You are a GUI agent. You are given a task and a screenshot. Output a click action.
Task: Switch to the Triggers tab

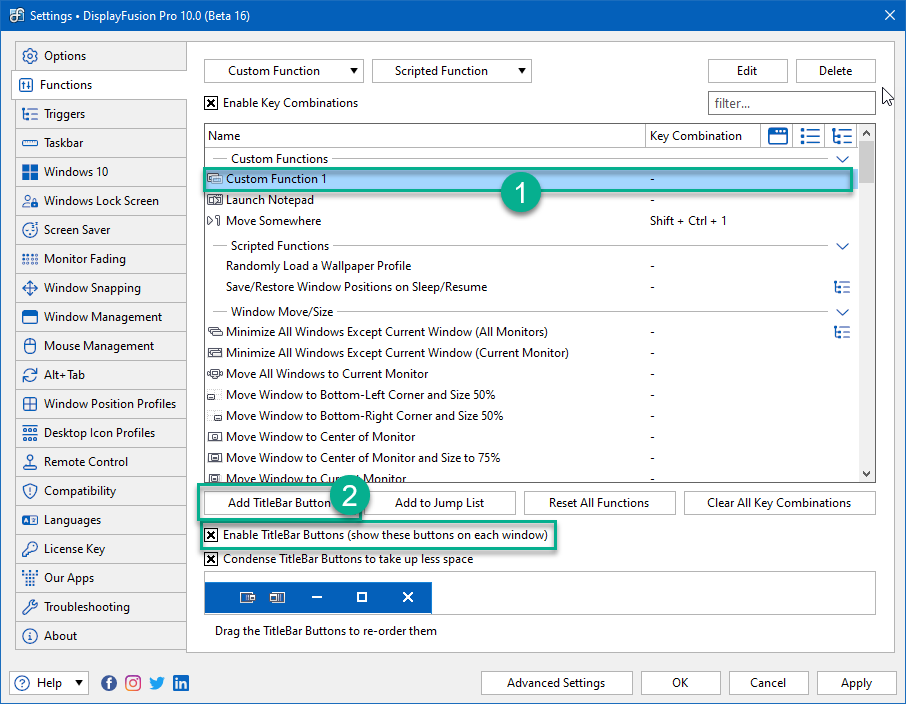click(x=101, y=114)
